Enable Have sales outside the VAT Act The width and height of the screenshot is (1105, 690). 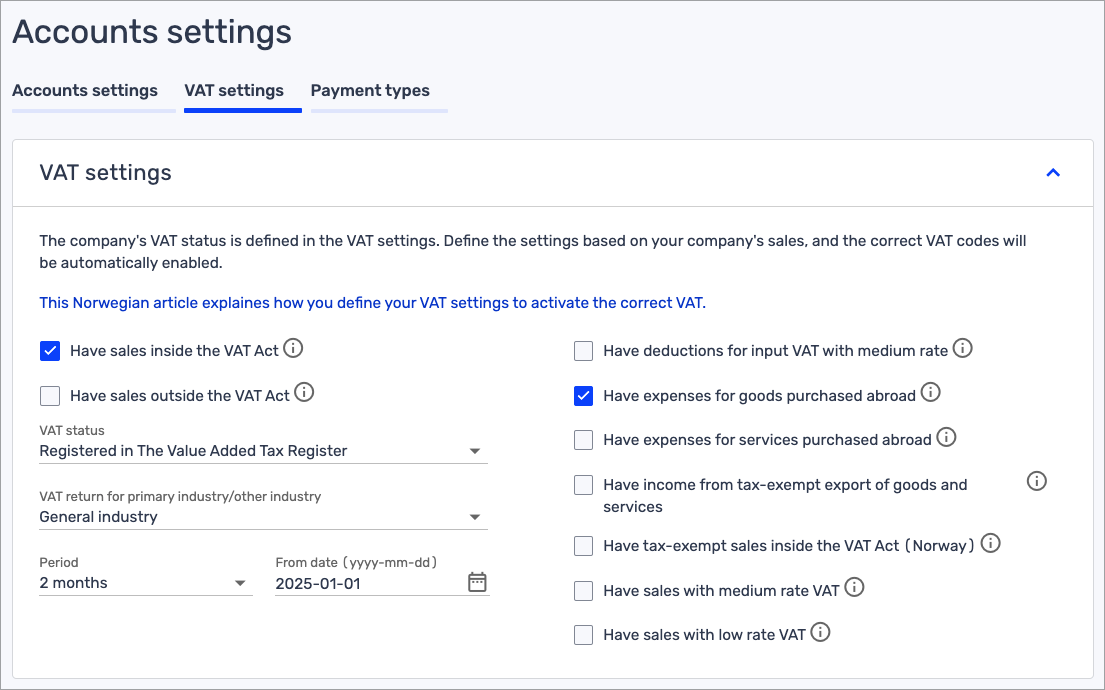[50, 396]
